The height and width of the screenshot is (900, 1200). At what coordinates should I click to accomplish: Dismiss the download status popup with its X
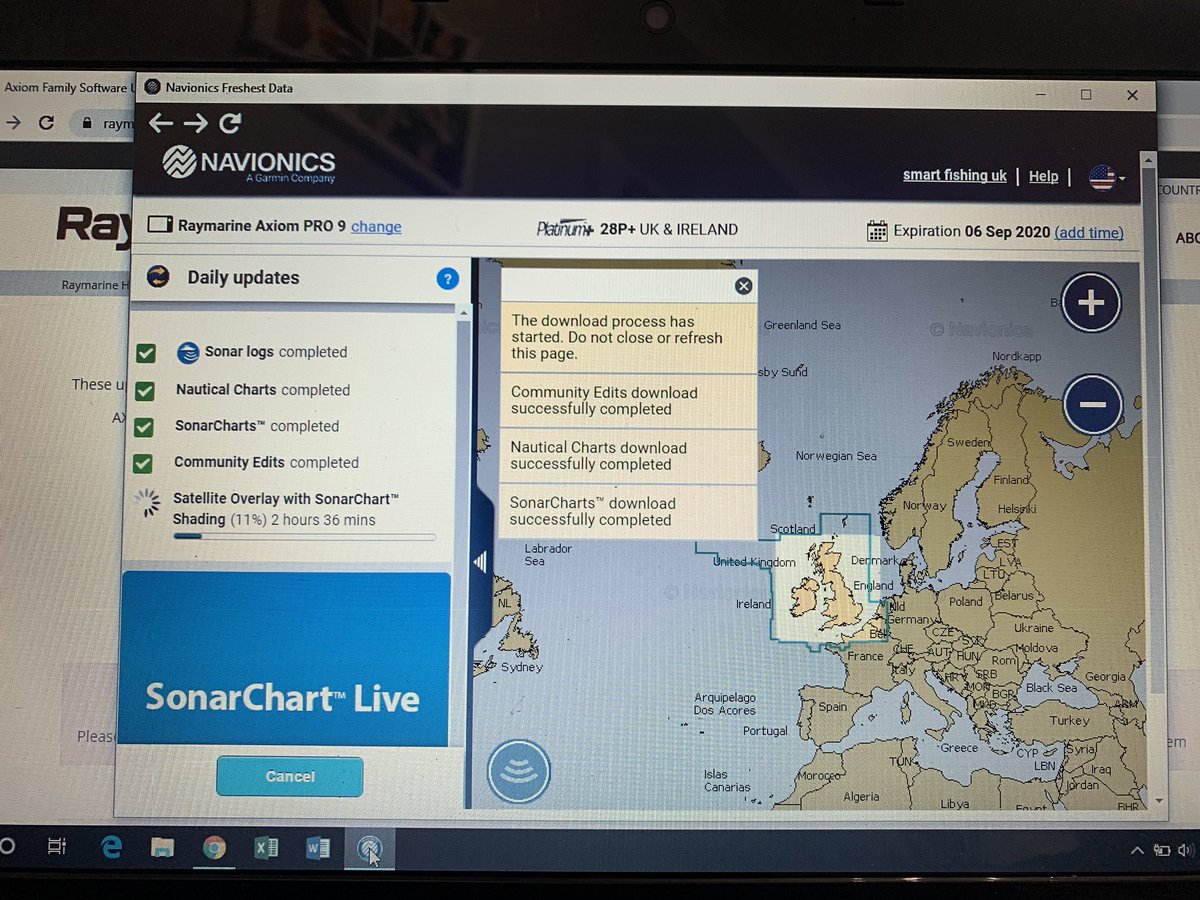coord(743,286)
